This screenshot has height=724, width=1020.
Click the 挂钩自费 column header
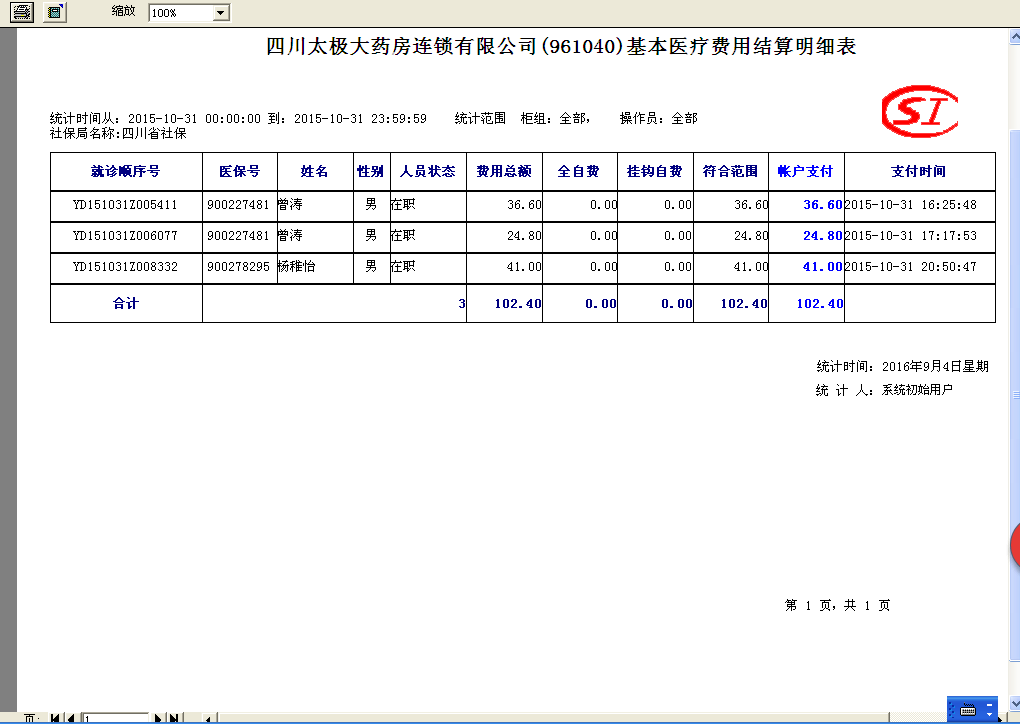tap(654, 171)
